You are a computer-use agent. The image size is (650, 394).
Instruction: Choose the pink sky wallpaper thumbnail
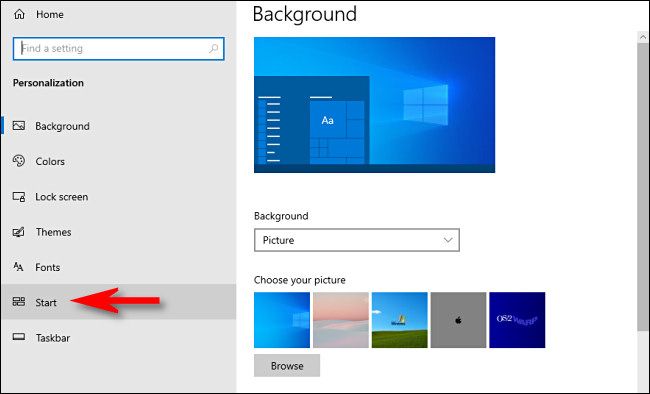point(341,320)
